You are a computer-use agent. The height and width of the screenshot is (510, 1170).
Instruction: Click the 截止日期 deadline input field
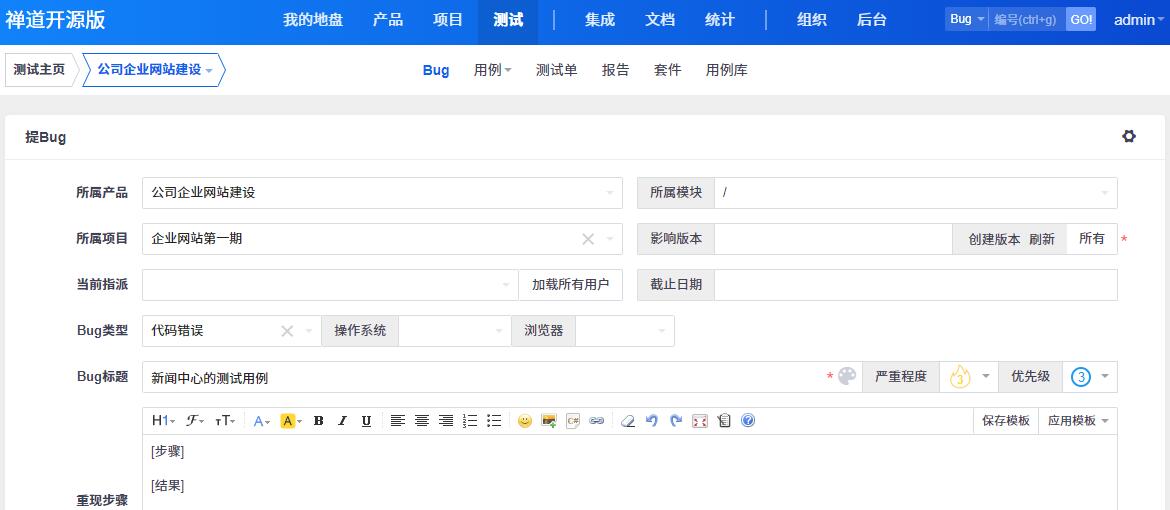(915, 285)
